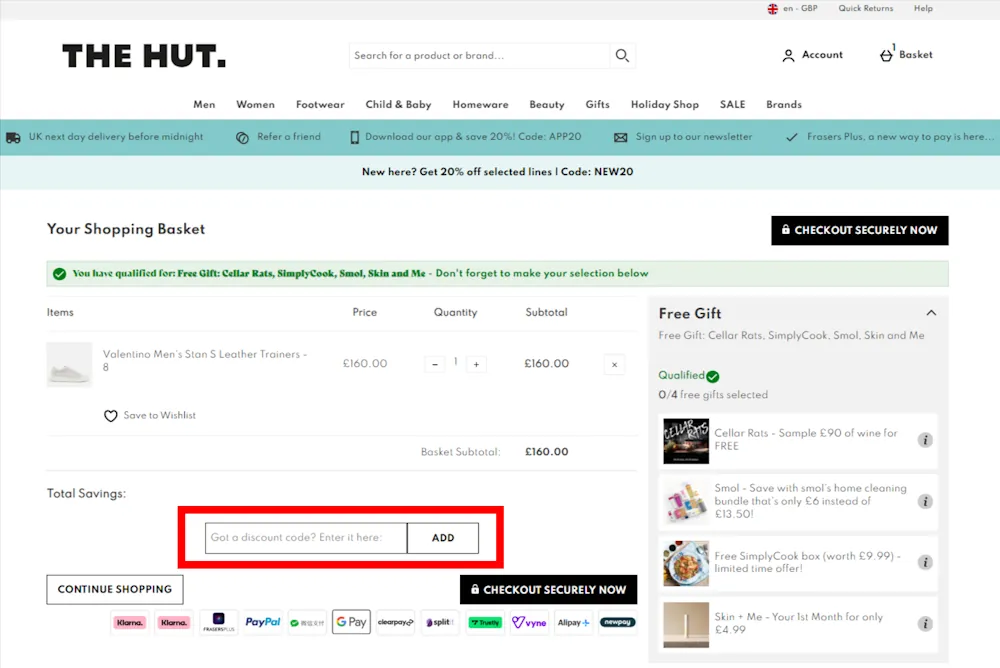Click the search magnifier icon
This screenshot has width=1000, height=668.
(x=622, y=56)
